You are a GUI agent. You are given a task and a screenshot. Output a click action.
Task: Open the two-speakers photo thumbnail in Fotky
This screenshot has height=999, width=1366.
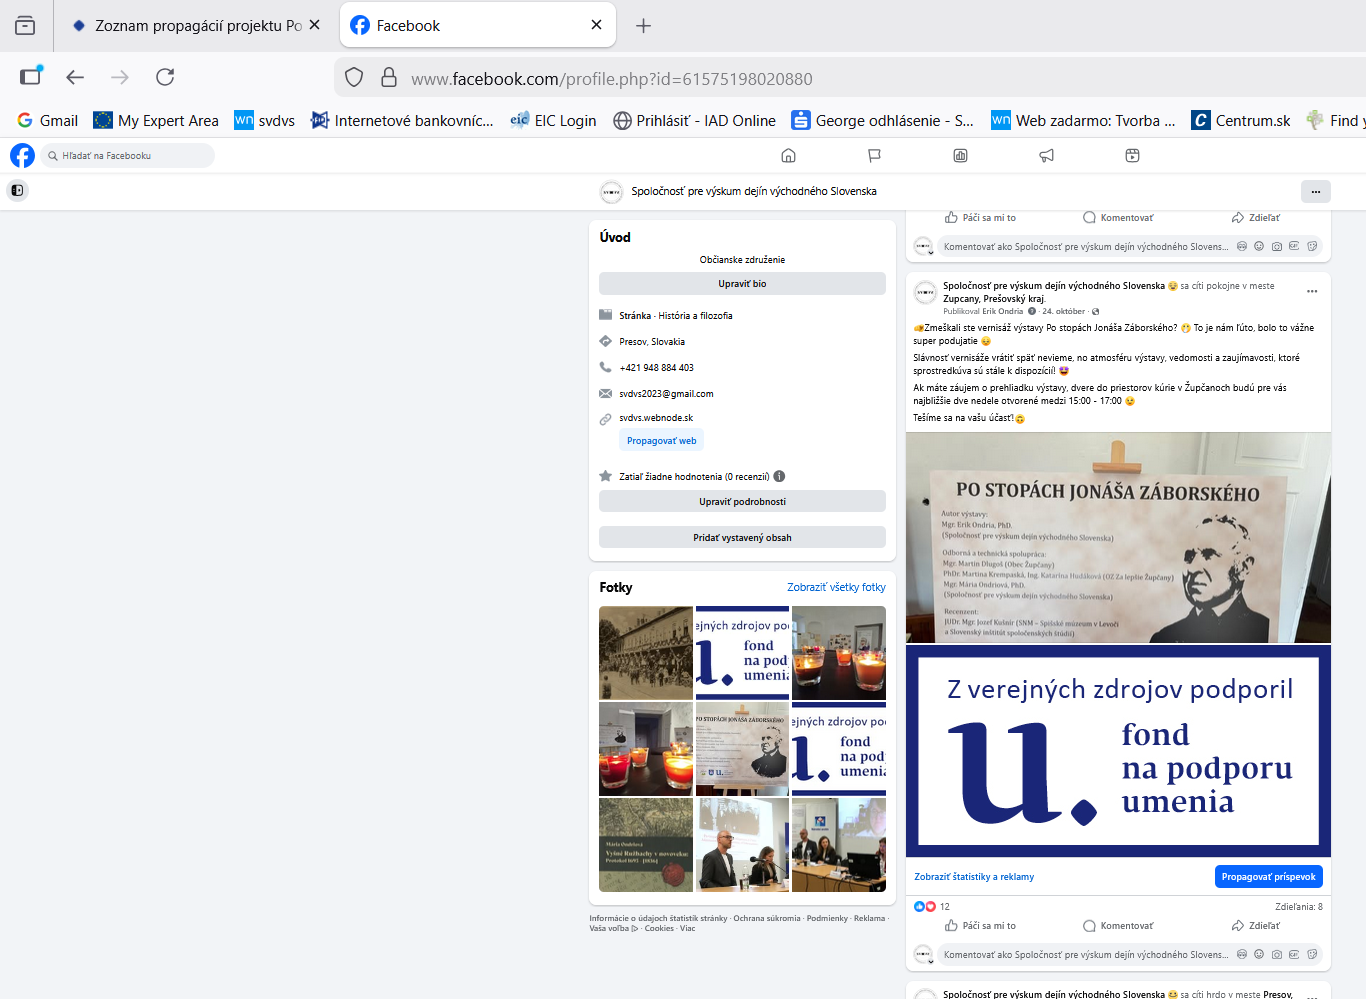(742, 845)
